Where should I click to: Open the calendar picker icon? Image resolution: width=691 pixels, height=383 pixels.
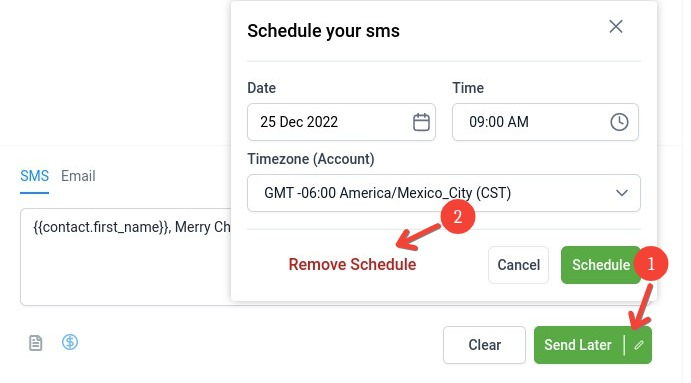(421, 122)
